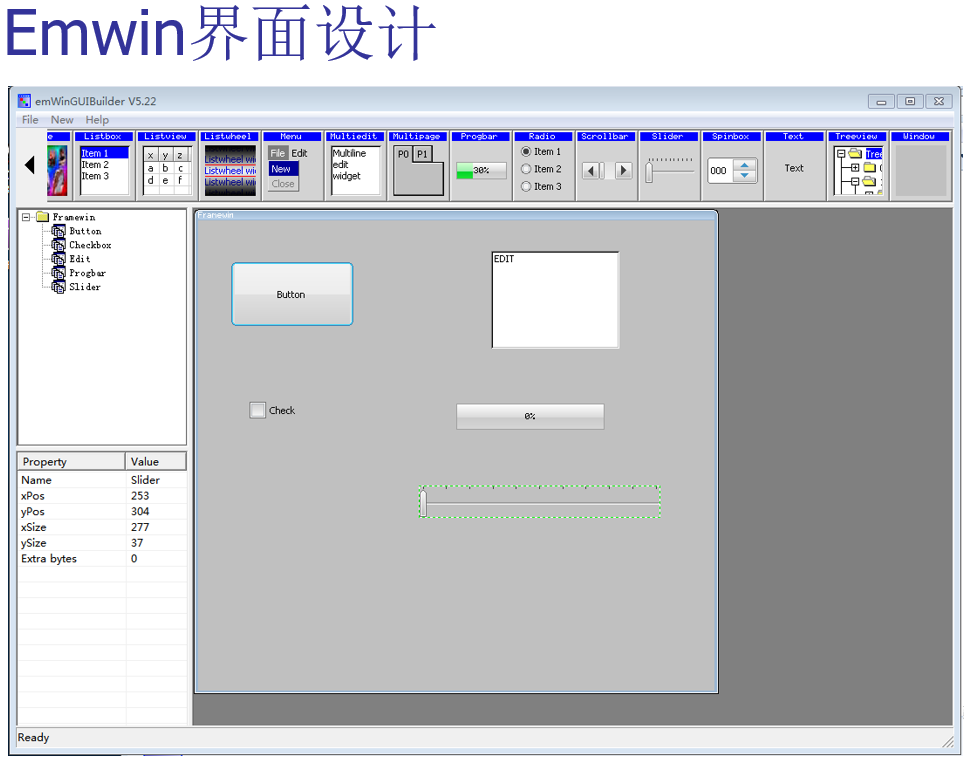
Task: Pick the Window widget in the palette
Action: coord(920,165)
